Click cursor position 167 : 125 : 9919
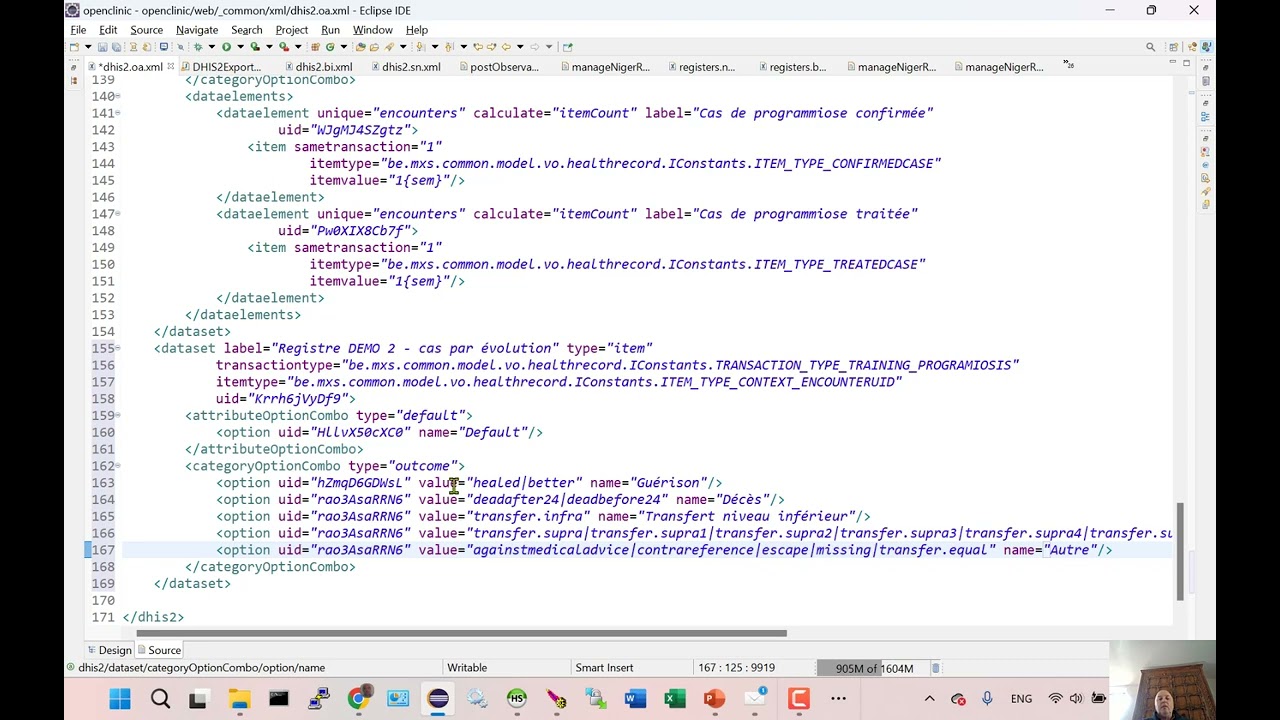Image resolution: width=1280 pixels, height=720 pixels. click(x=736, y=668)
